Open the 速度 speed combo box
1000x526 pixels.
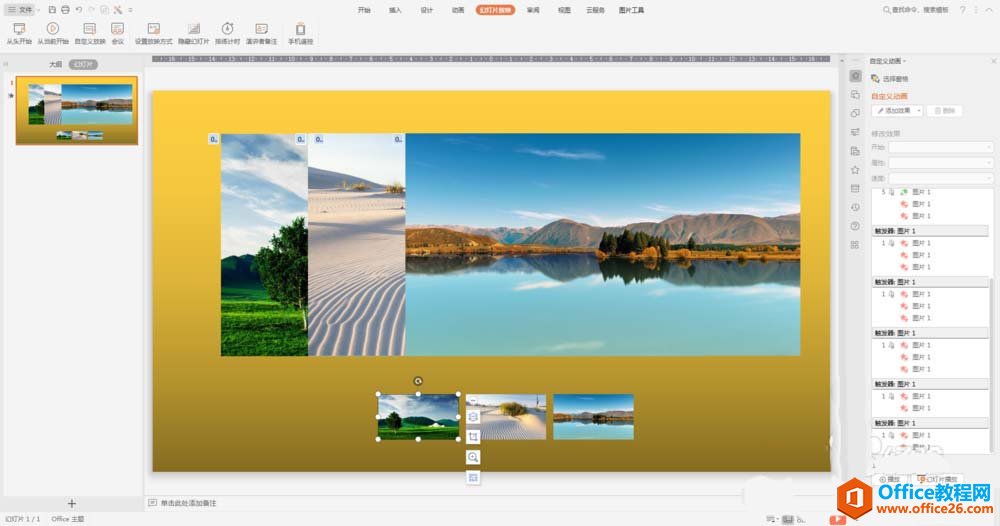(x=941, y=178)
